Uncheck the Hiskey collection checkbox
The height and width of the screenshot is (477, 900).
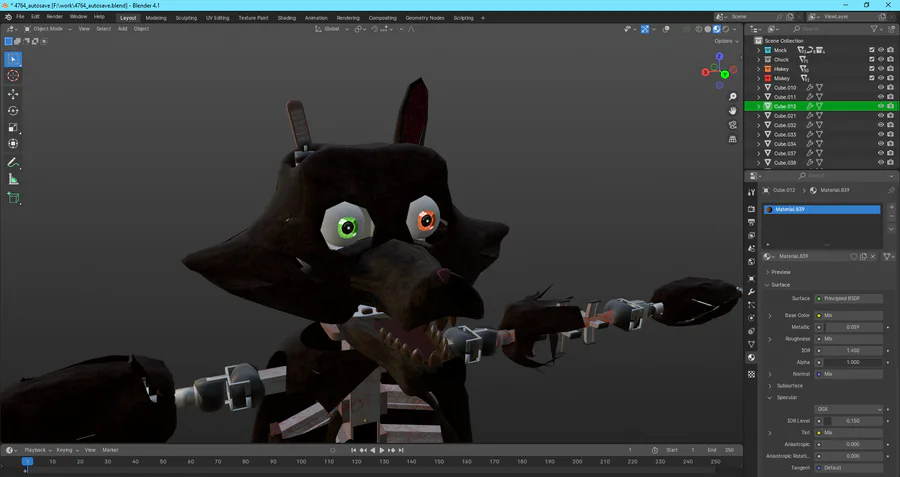[871, 69]
